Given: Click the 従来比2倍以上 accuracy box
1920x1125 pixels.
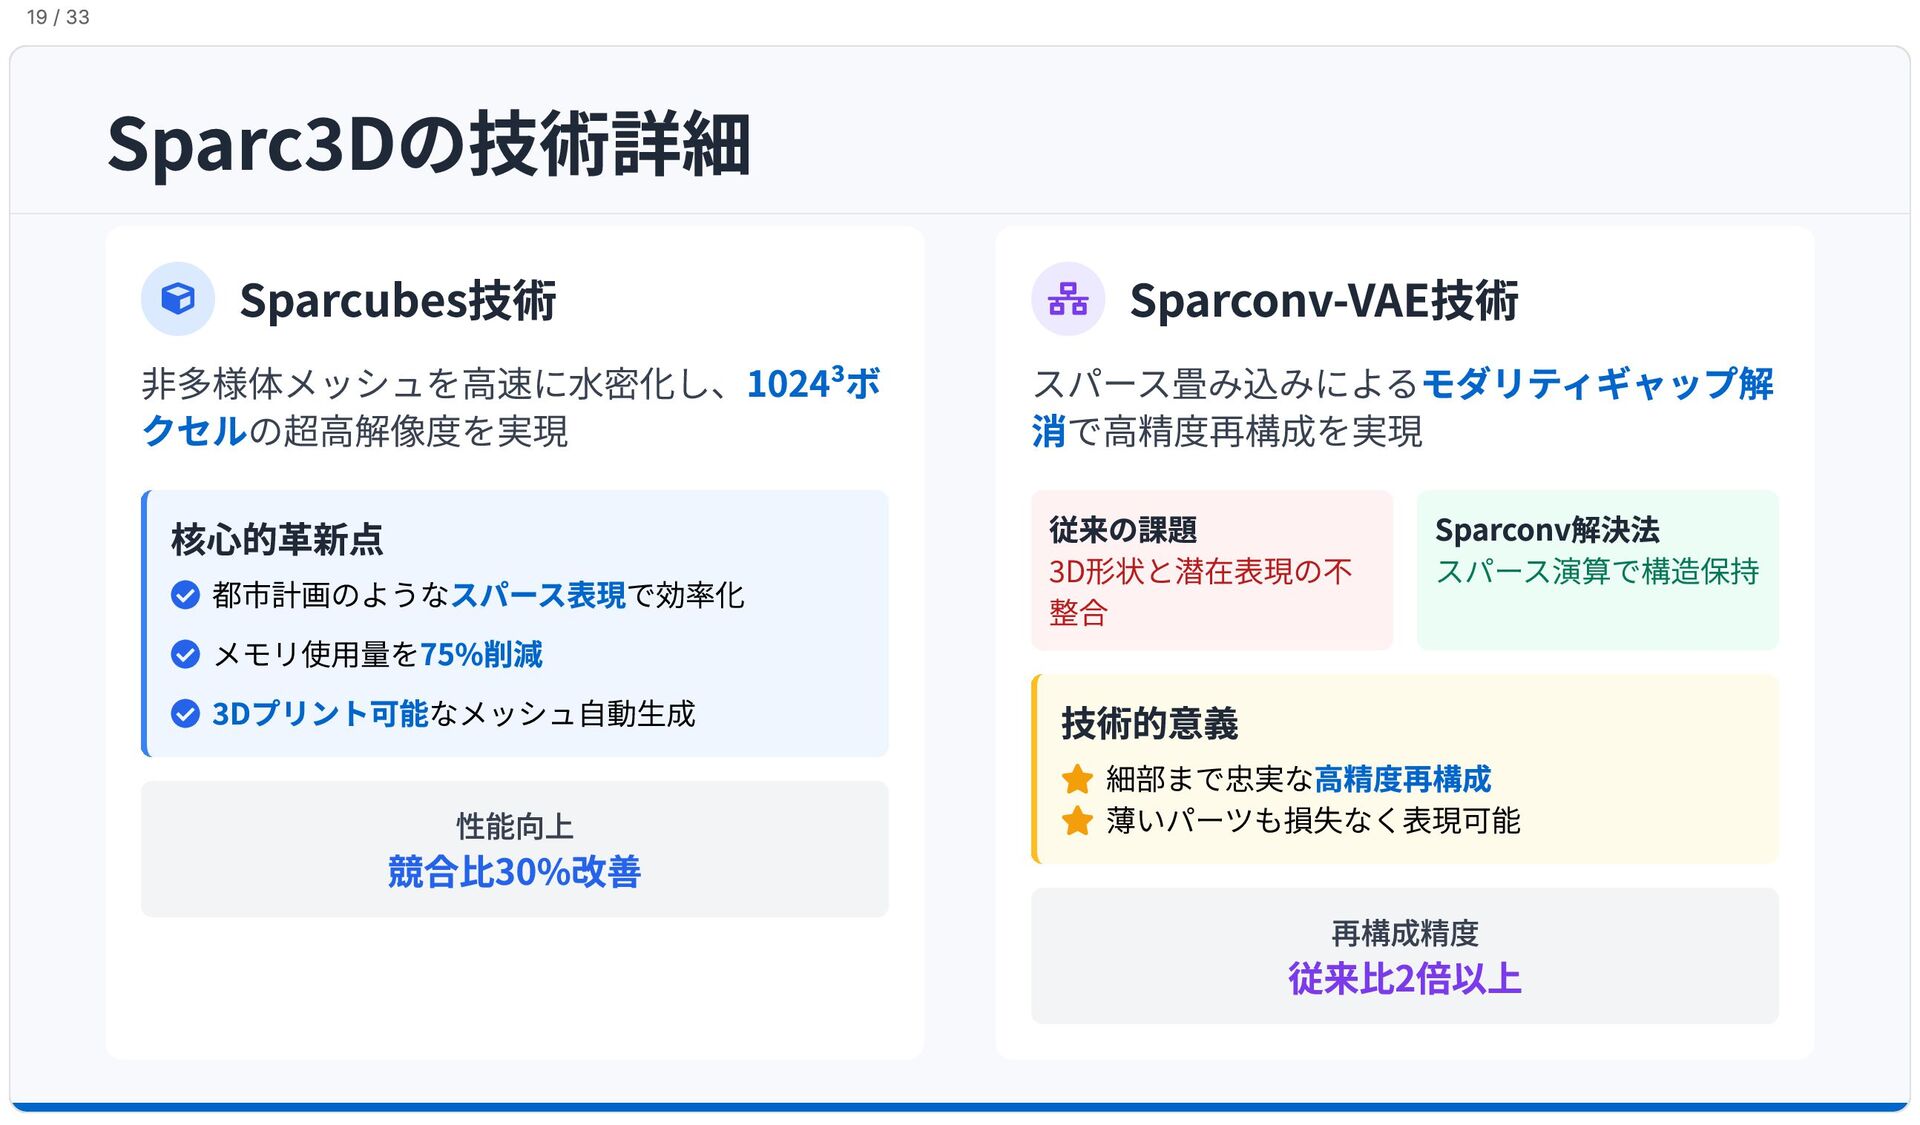Looking at the screenshot, I should 1405,956.
